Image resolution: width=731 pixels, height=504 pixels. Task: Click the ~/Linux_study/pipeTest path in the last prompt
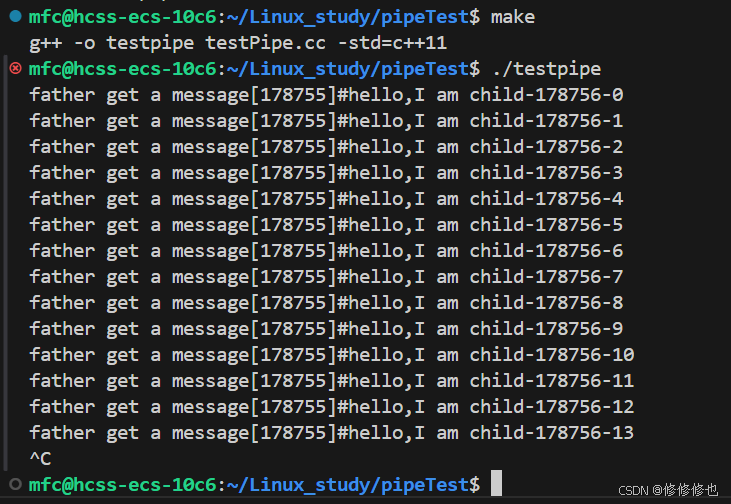click(348, 485)
